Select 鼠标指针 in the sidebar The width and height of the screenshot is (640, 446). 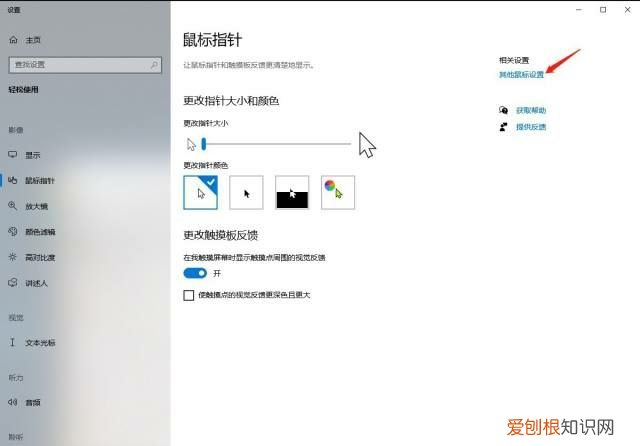point(40,180)
